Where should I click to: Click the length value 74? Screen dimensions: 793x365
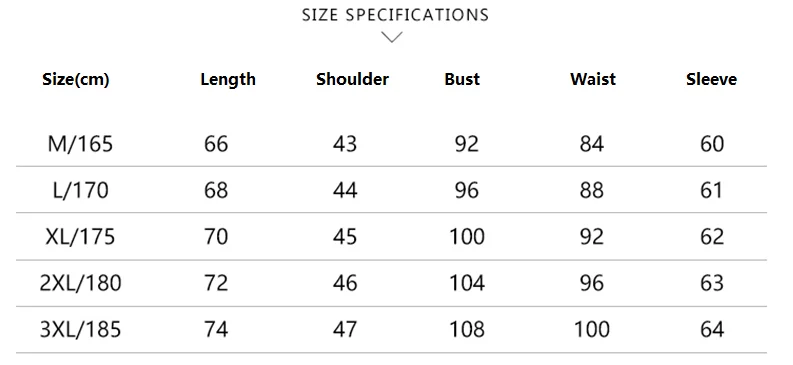pyautogui.click(x=216, y=330)
